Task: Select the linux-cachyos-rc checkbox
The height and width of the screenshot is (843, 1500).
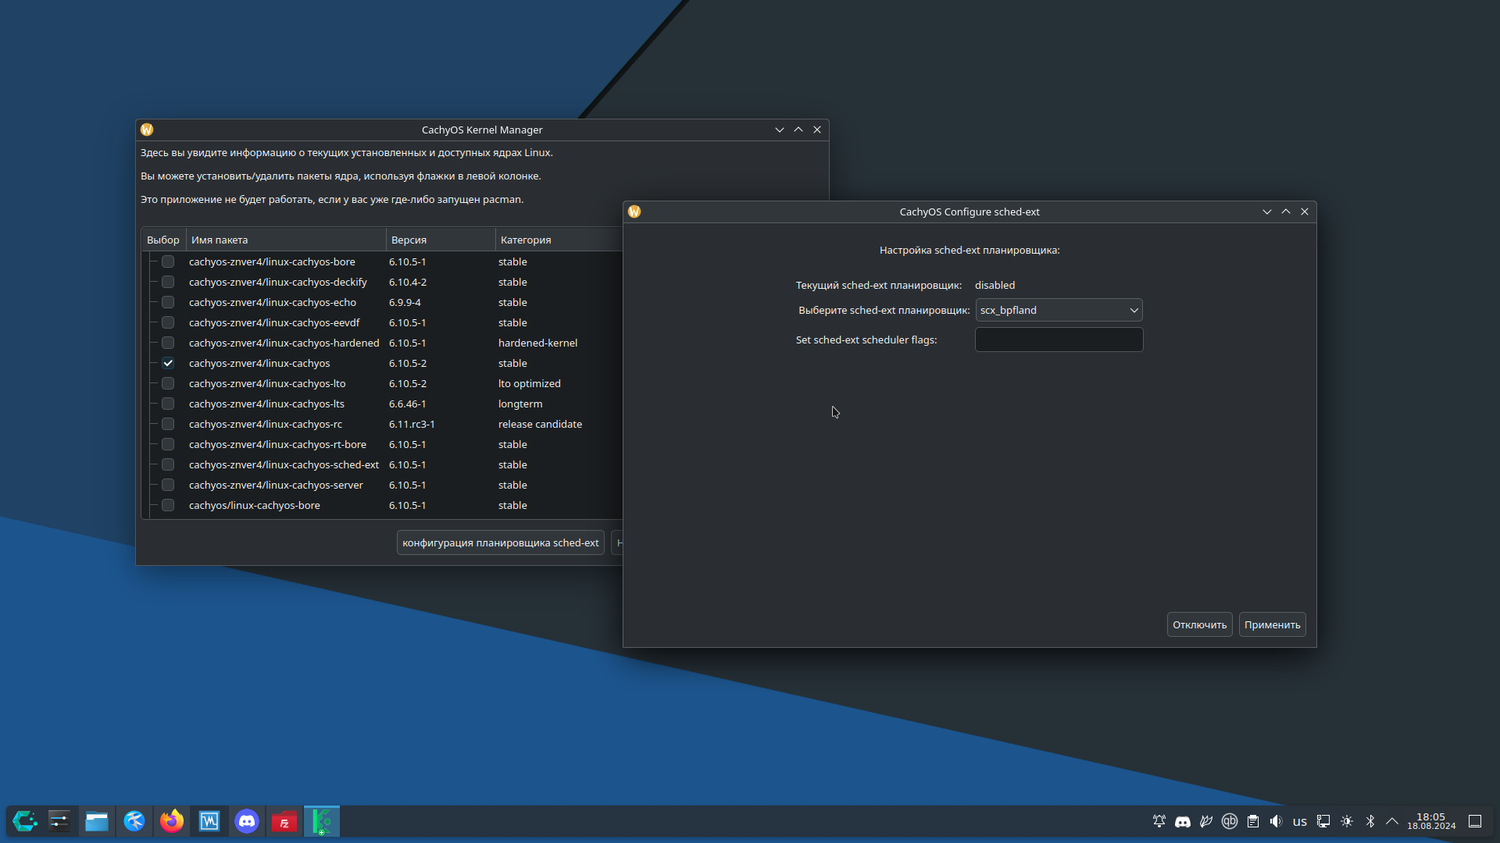Action: click(168, 424)
